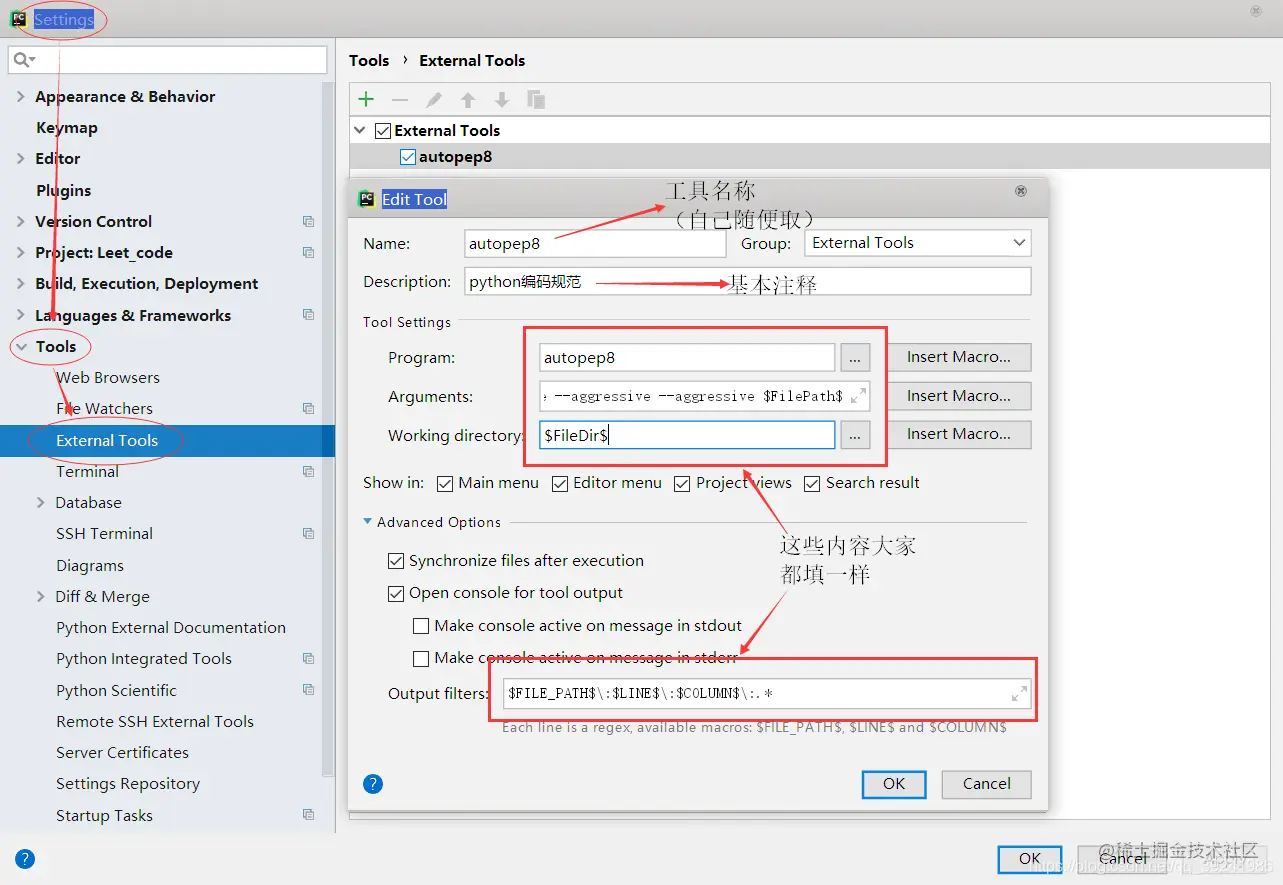Open the Group dropdown
This screenshot has height=885, width=1283.
coord(917,243)
